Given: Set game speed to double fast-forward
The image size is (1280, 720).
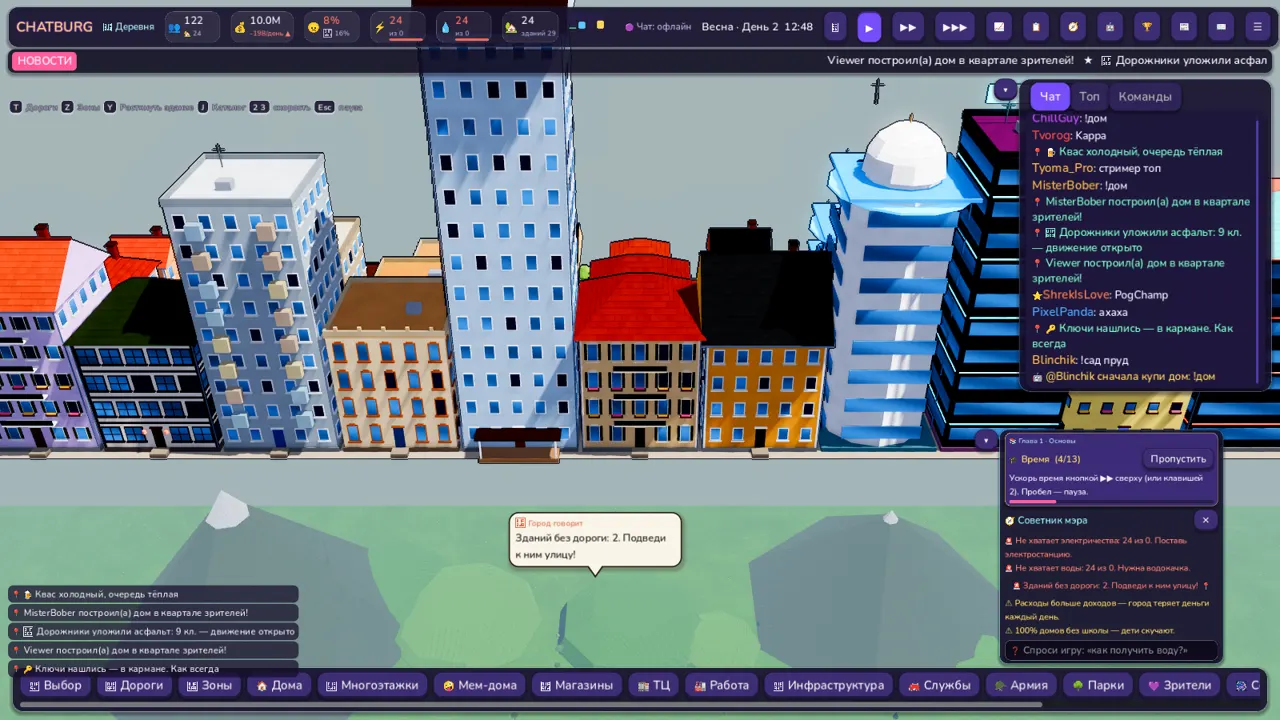Looking at the screenshot, I should (908, 27).
